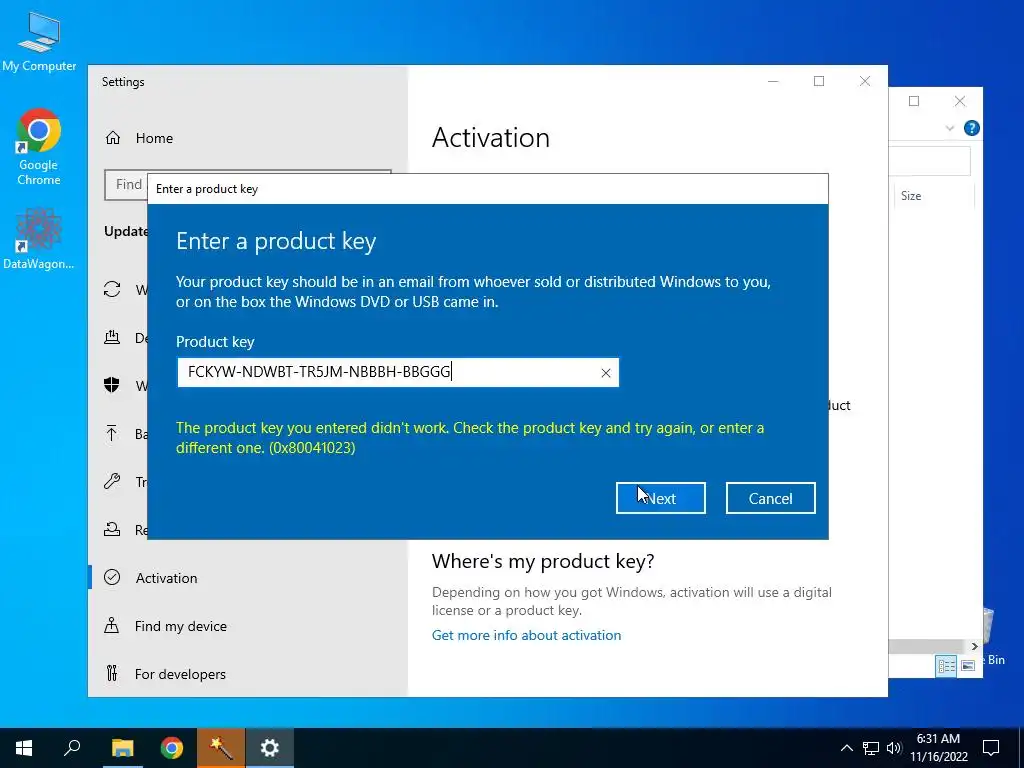Image resolution: width=1024 pixels, height=768 pixels.
Task: Click the taskbar search magnifier
Action: (72, 748)
